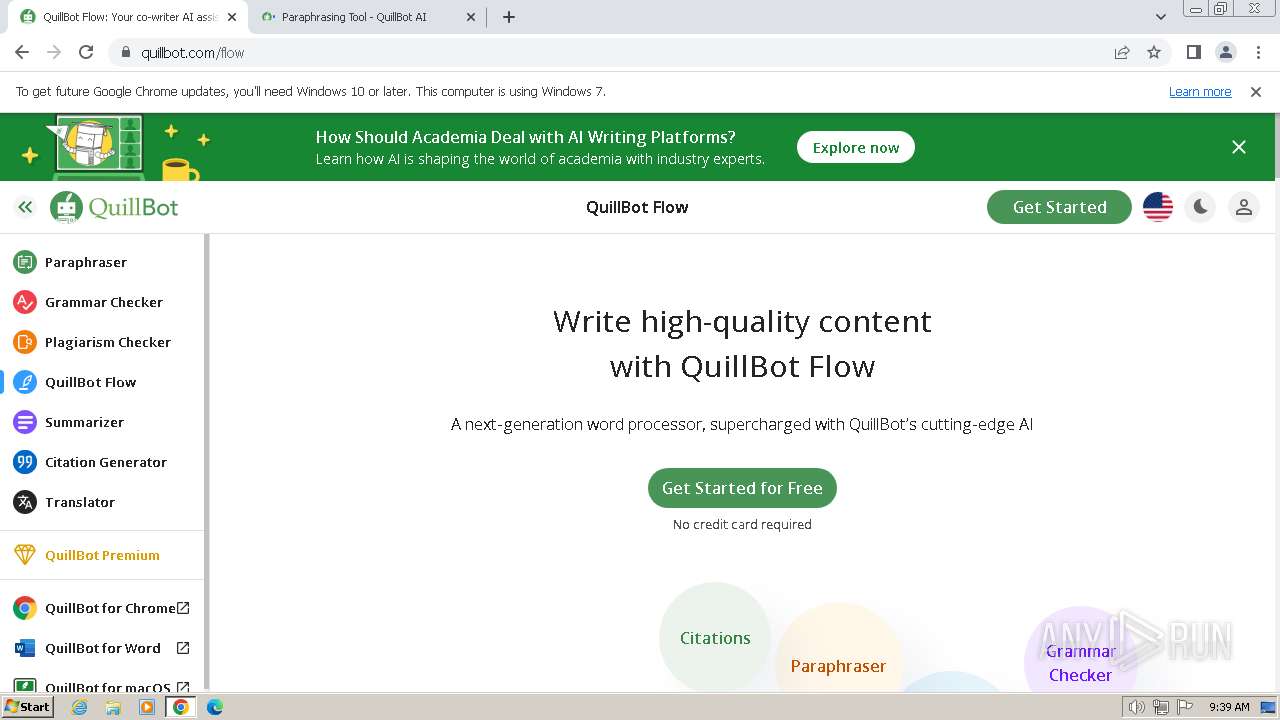Click the QuillBot Premium diamond icon
Viewport: 1280px width, 720px height.
pyautogui.click(x=25, y=555)
